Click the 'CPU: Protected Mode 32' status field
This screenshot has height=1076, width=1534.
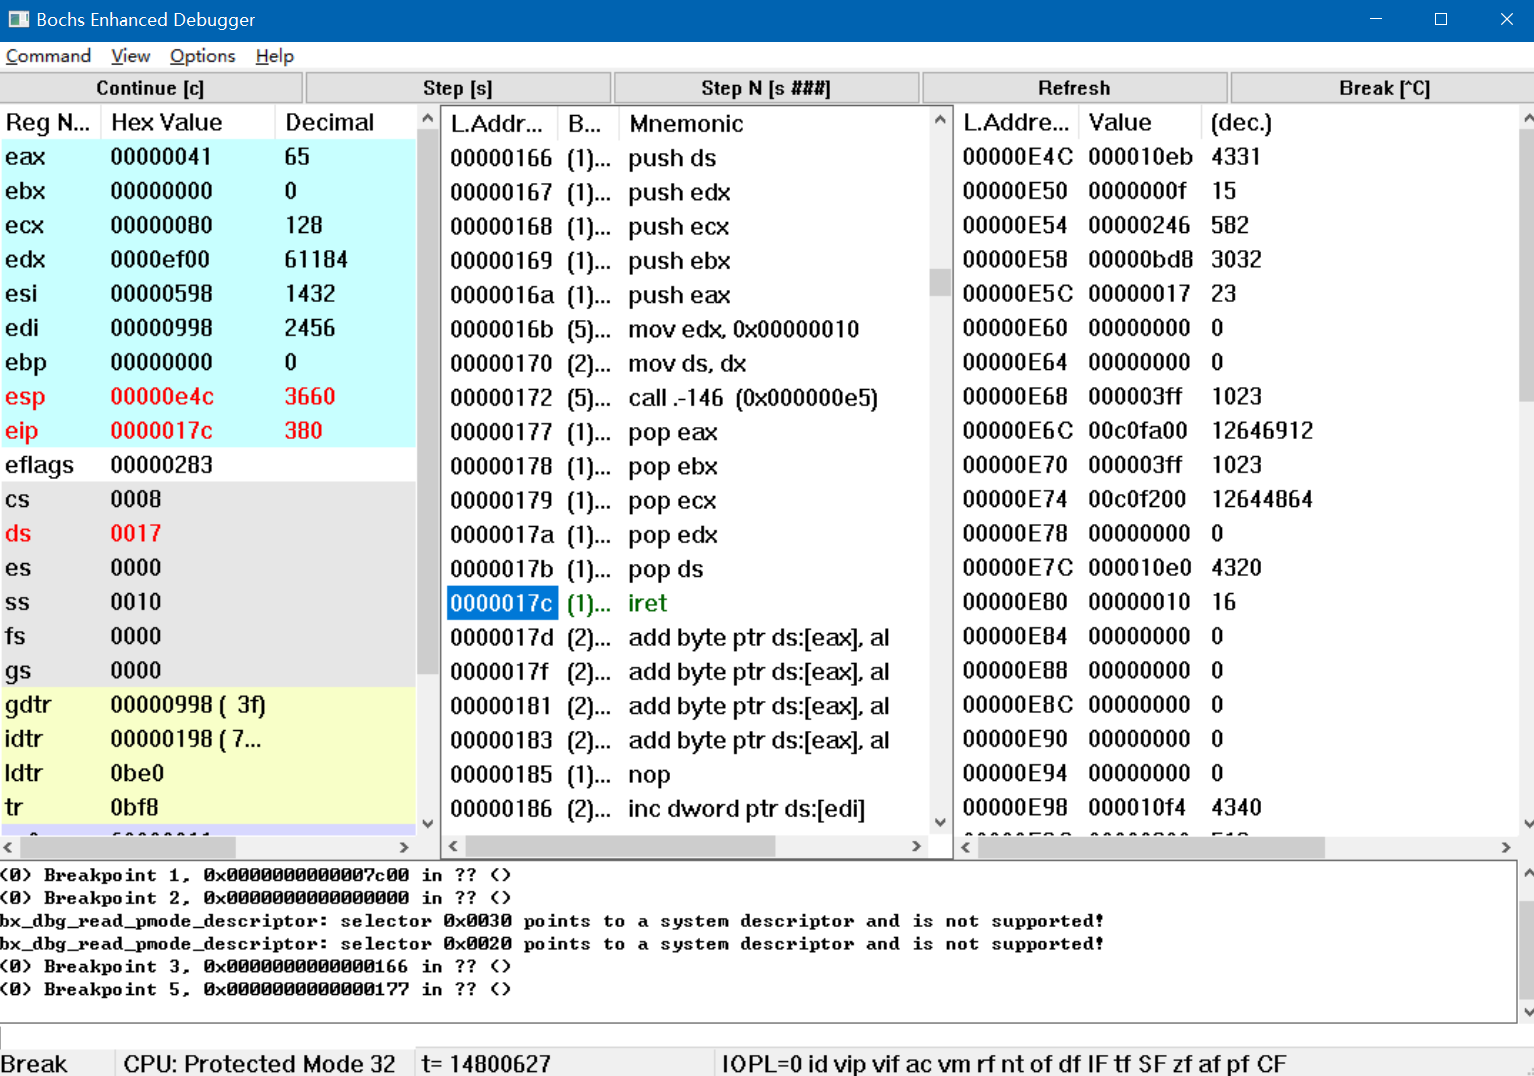[262, 1063]
